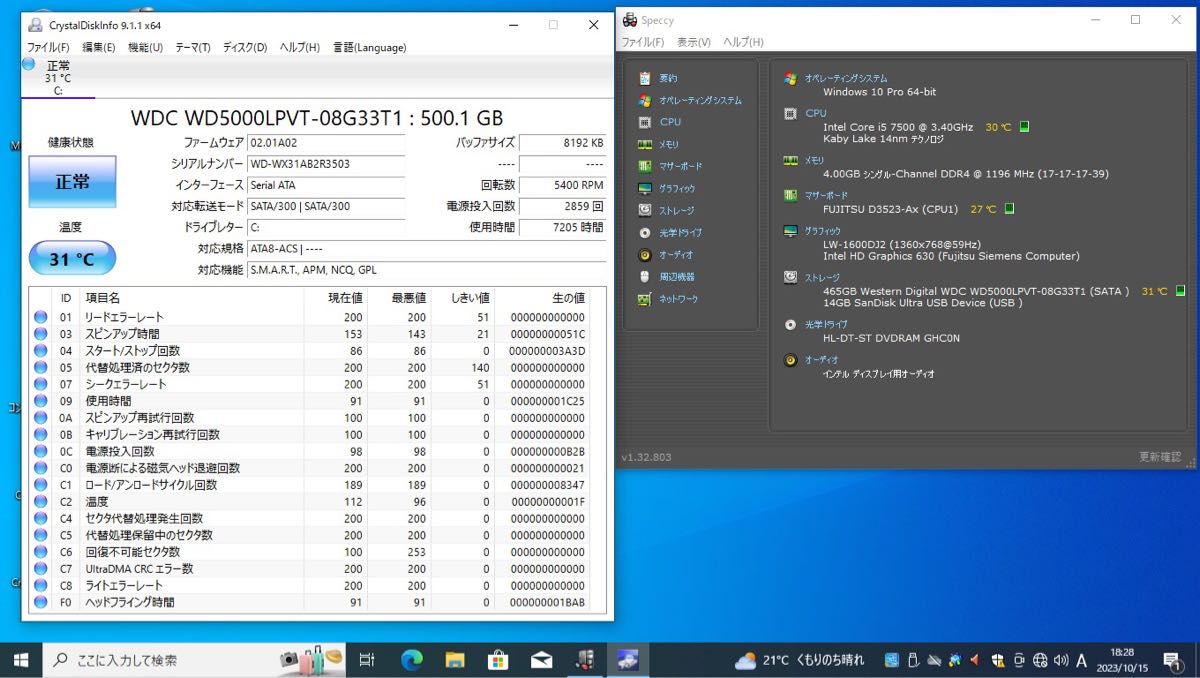
Task: Select the C: drive status tab
Action: (58, 78)
